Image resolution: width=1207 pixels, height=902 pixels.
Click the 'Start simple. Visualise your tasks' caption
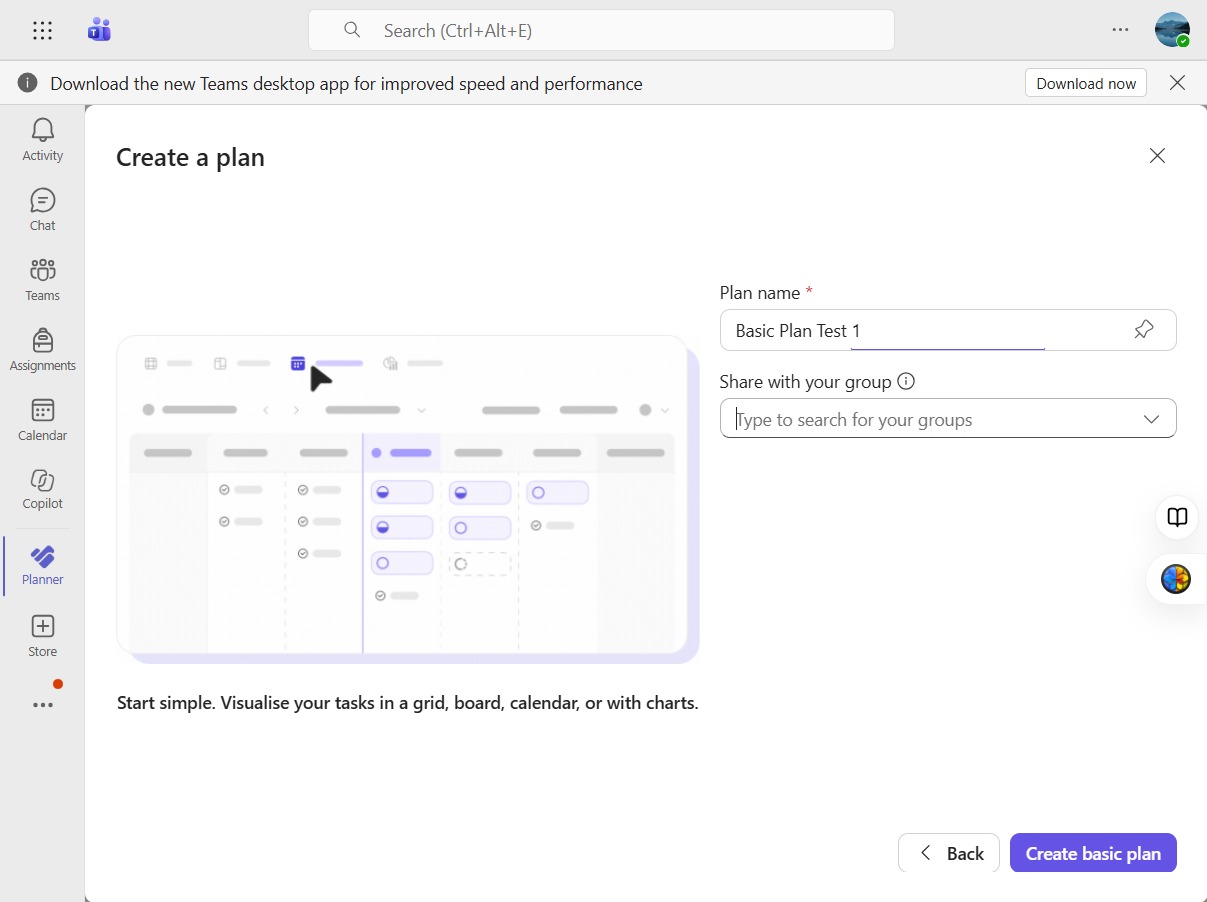point(408,703)
